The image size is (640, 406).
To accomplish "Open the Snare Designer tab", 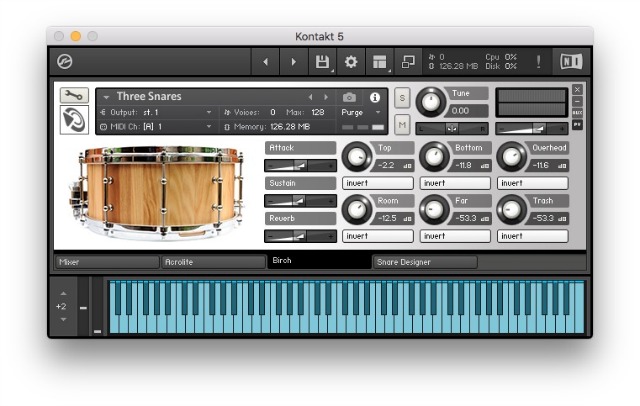I will point(425,262).
